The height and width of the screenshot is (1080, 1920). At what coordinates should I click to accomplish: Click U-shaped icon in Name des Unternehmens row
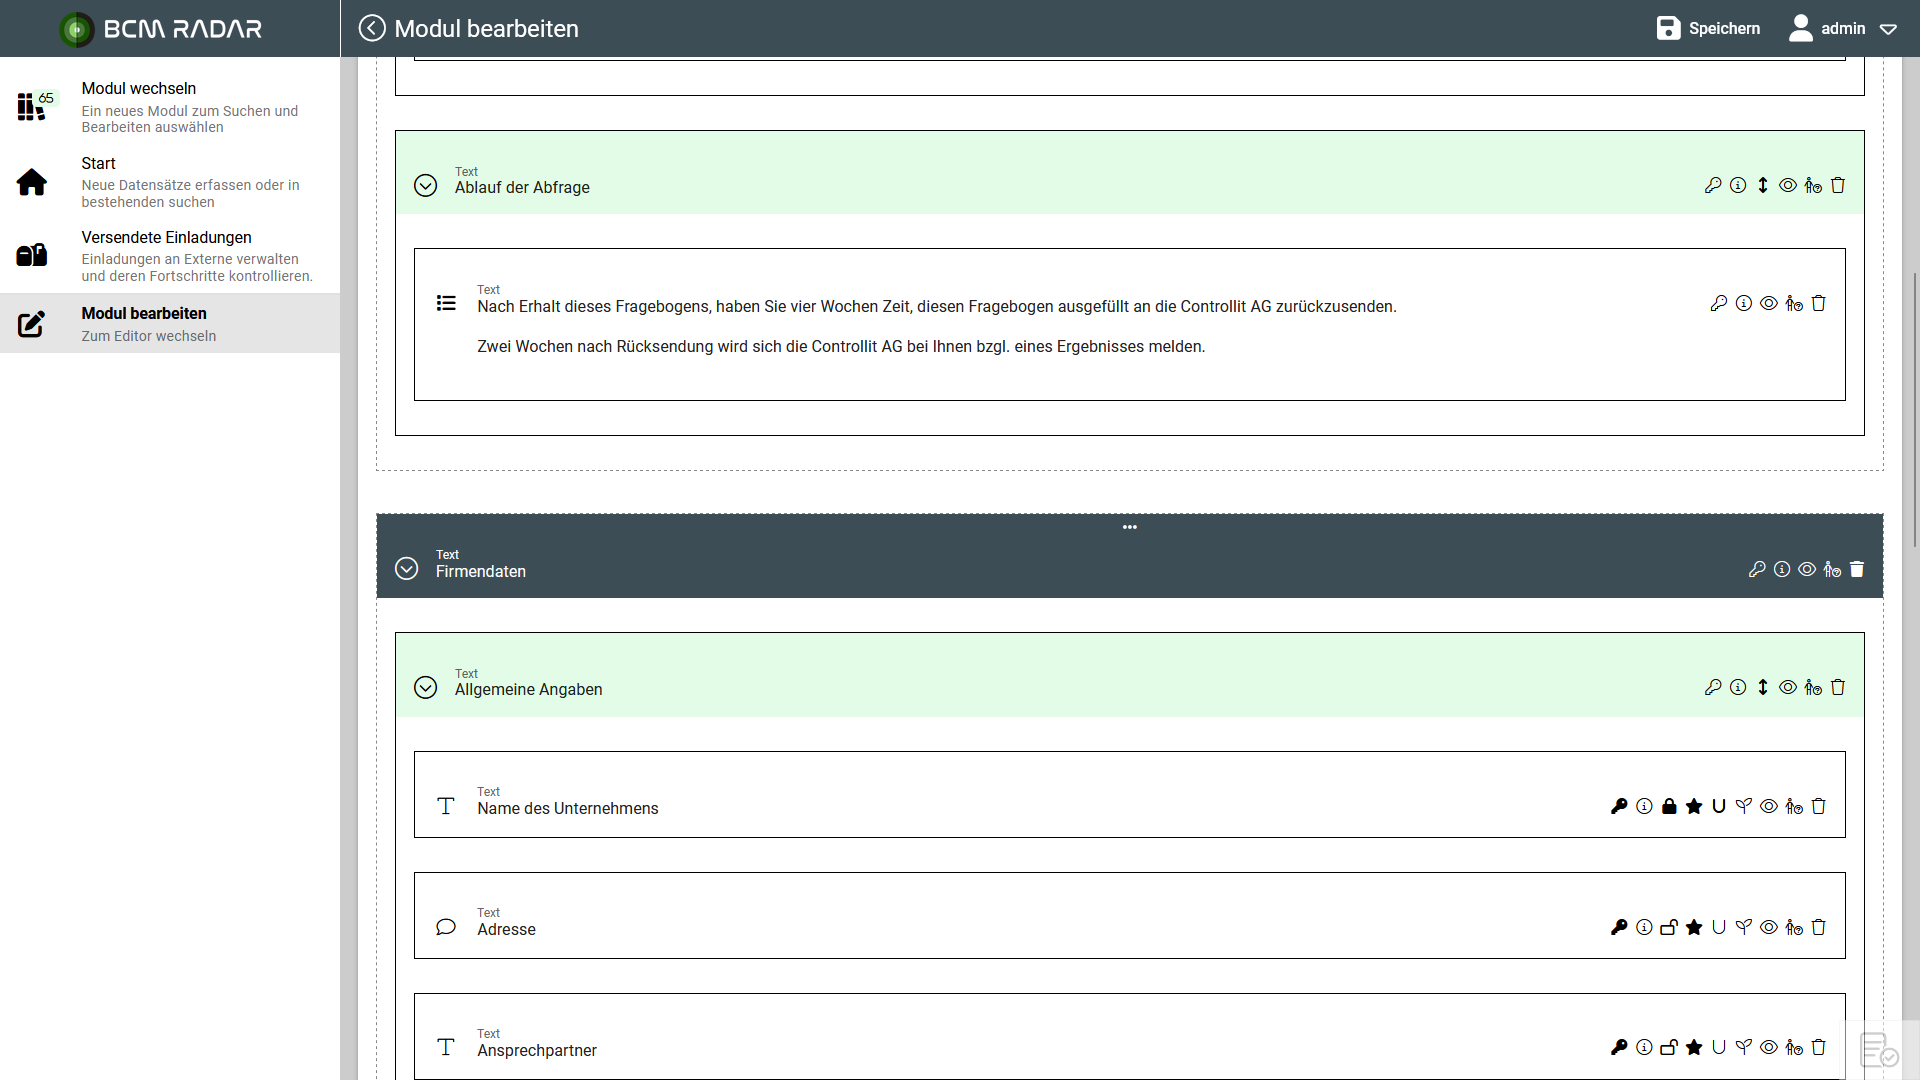(1719, 806)
